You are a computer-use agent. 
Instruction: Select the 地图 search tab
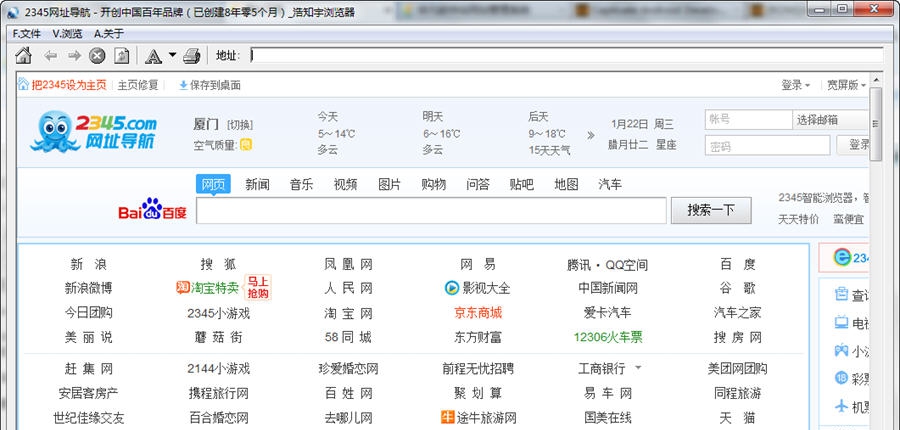click(566, 184)
